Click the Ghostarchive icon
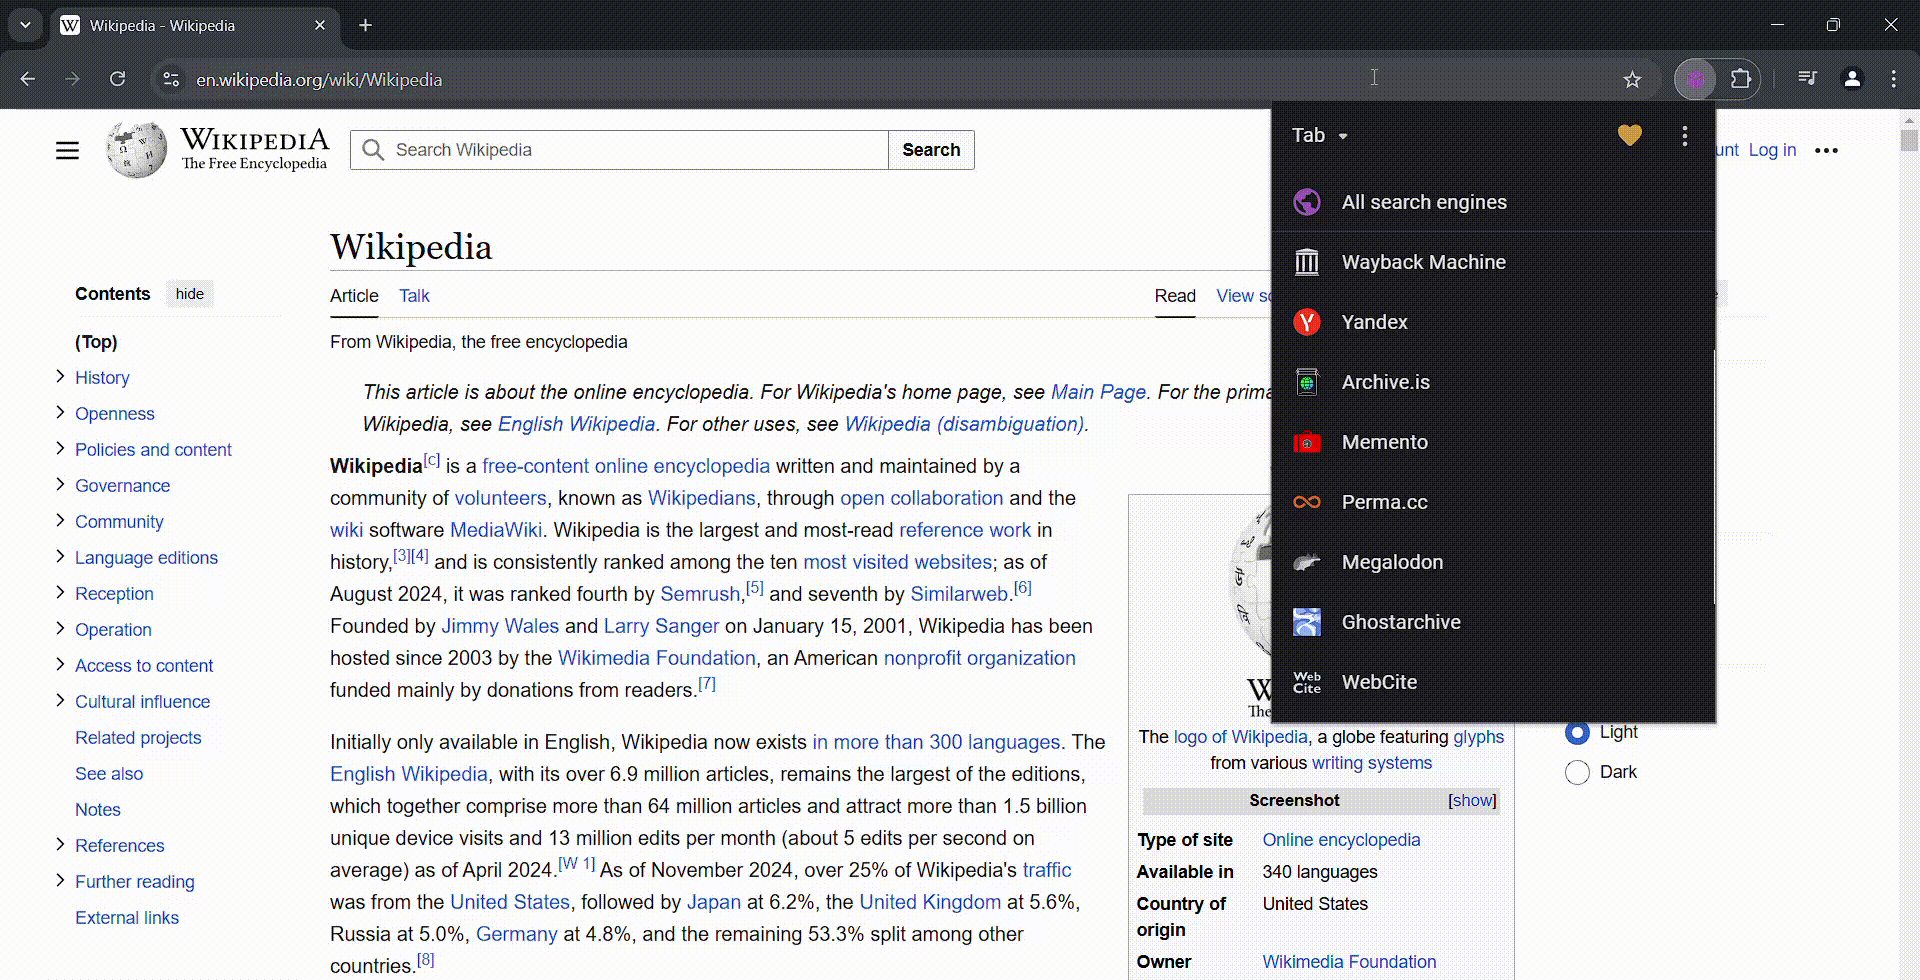 [1307, 622]
